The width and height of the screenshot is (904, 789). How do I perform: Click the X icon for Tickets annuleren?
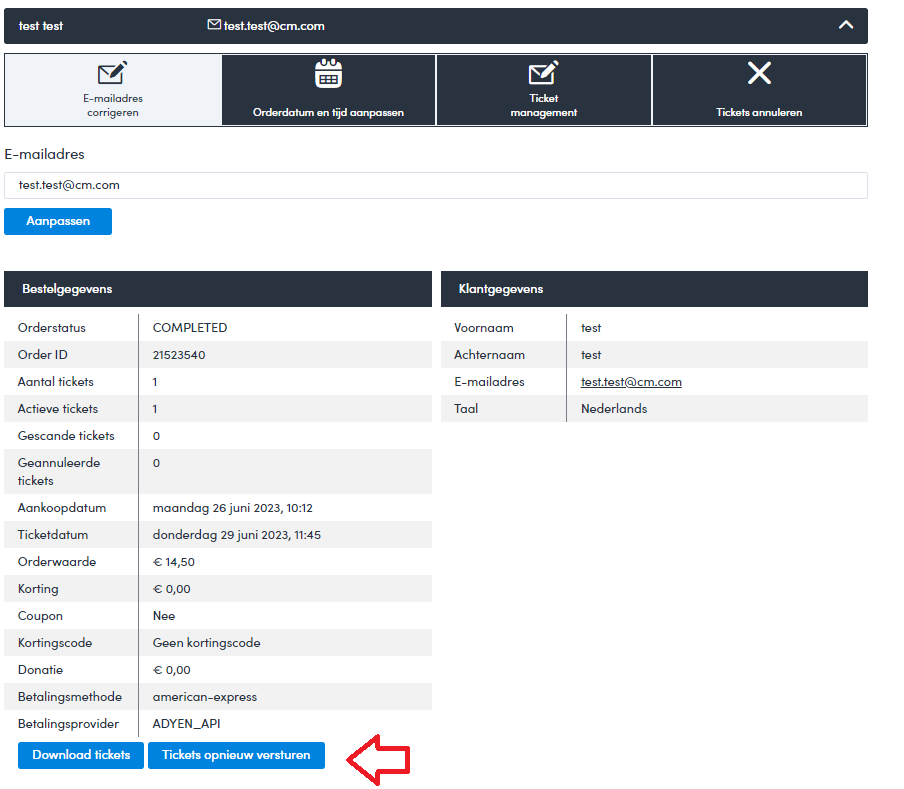759,73
